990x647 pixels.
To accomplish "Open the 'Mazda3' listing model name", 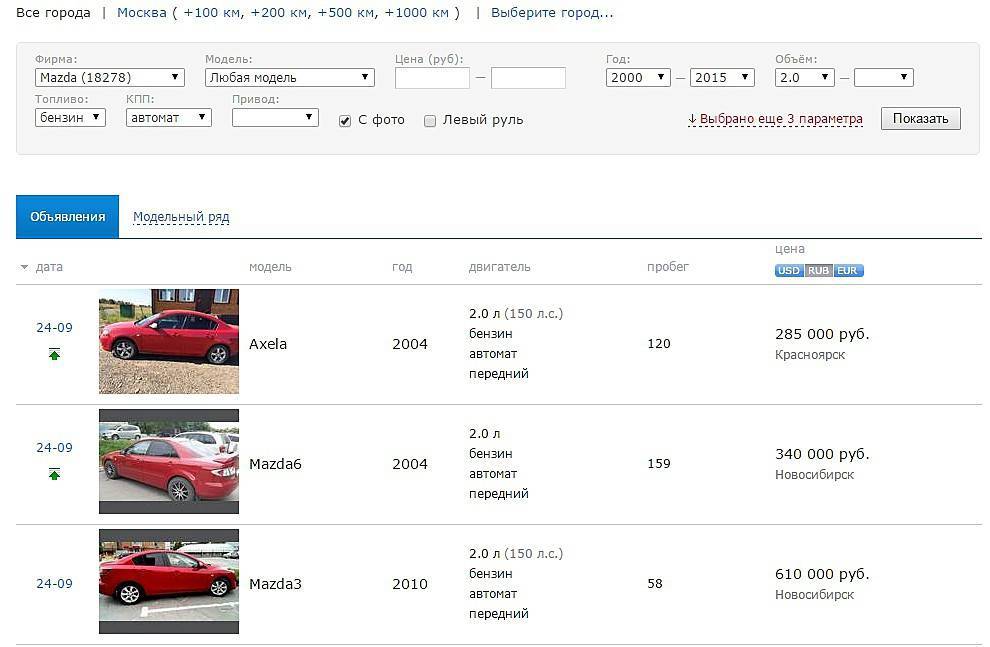I will (275, 584).
